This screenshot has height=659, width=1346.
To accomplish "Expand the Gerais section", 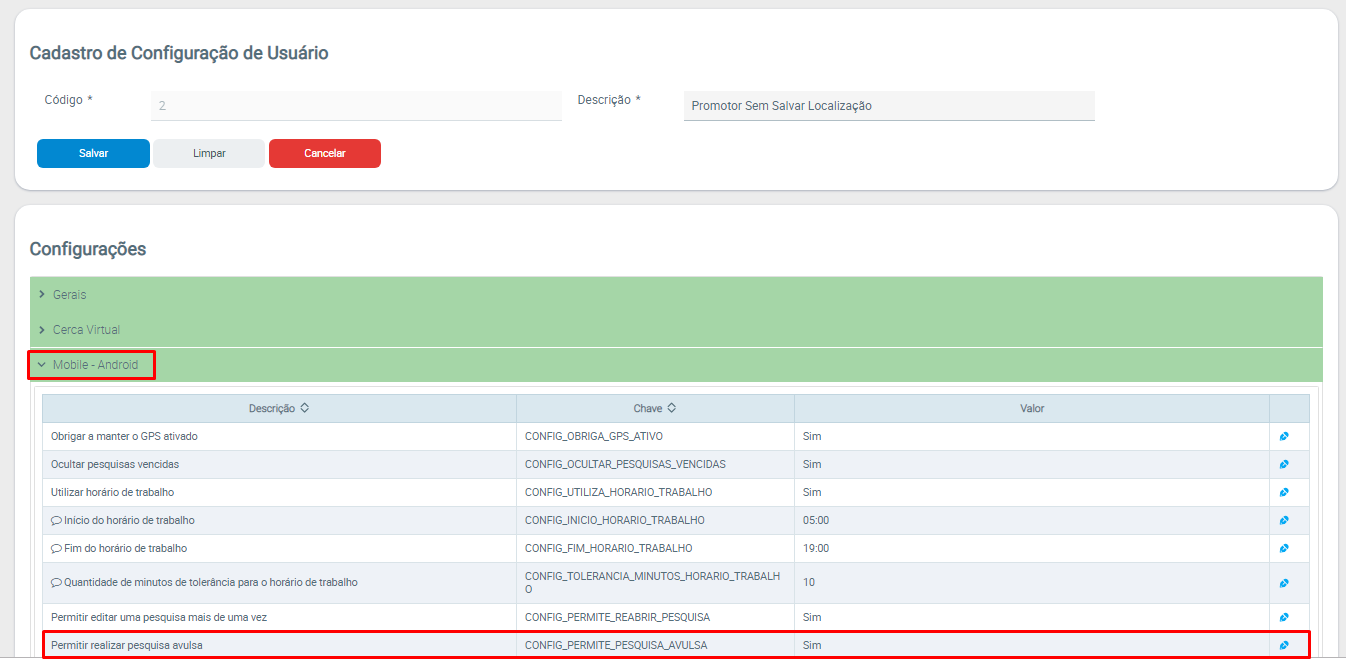I will tap(69, 295).
